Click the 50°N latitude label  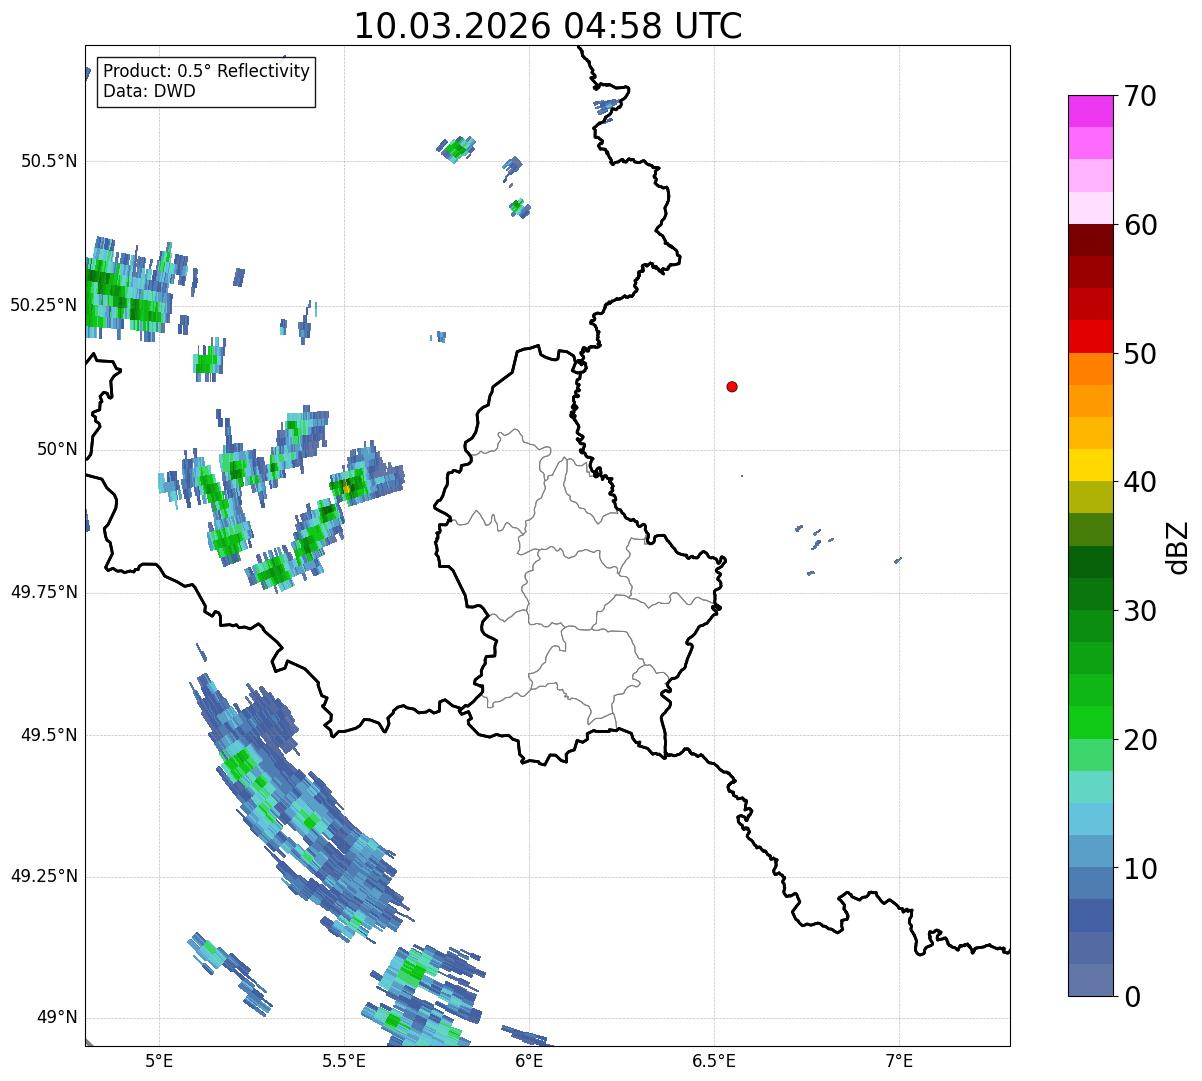[x=57, y=449]
